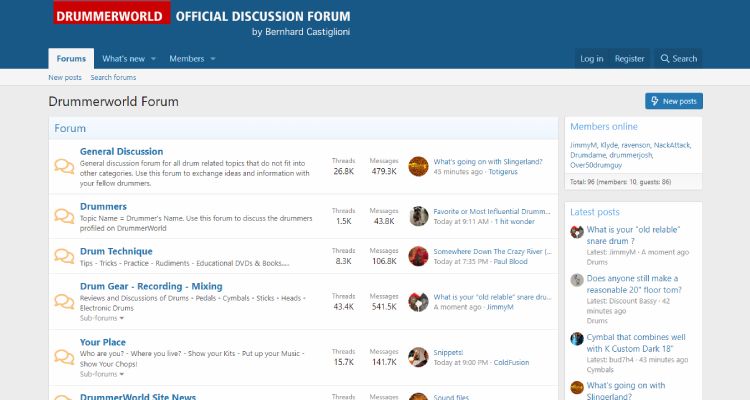
Task: Click General Discussion messages count 479.3K
Action: click(x=384, y=171)
